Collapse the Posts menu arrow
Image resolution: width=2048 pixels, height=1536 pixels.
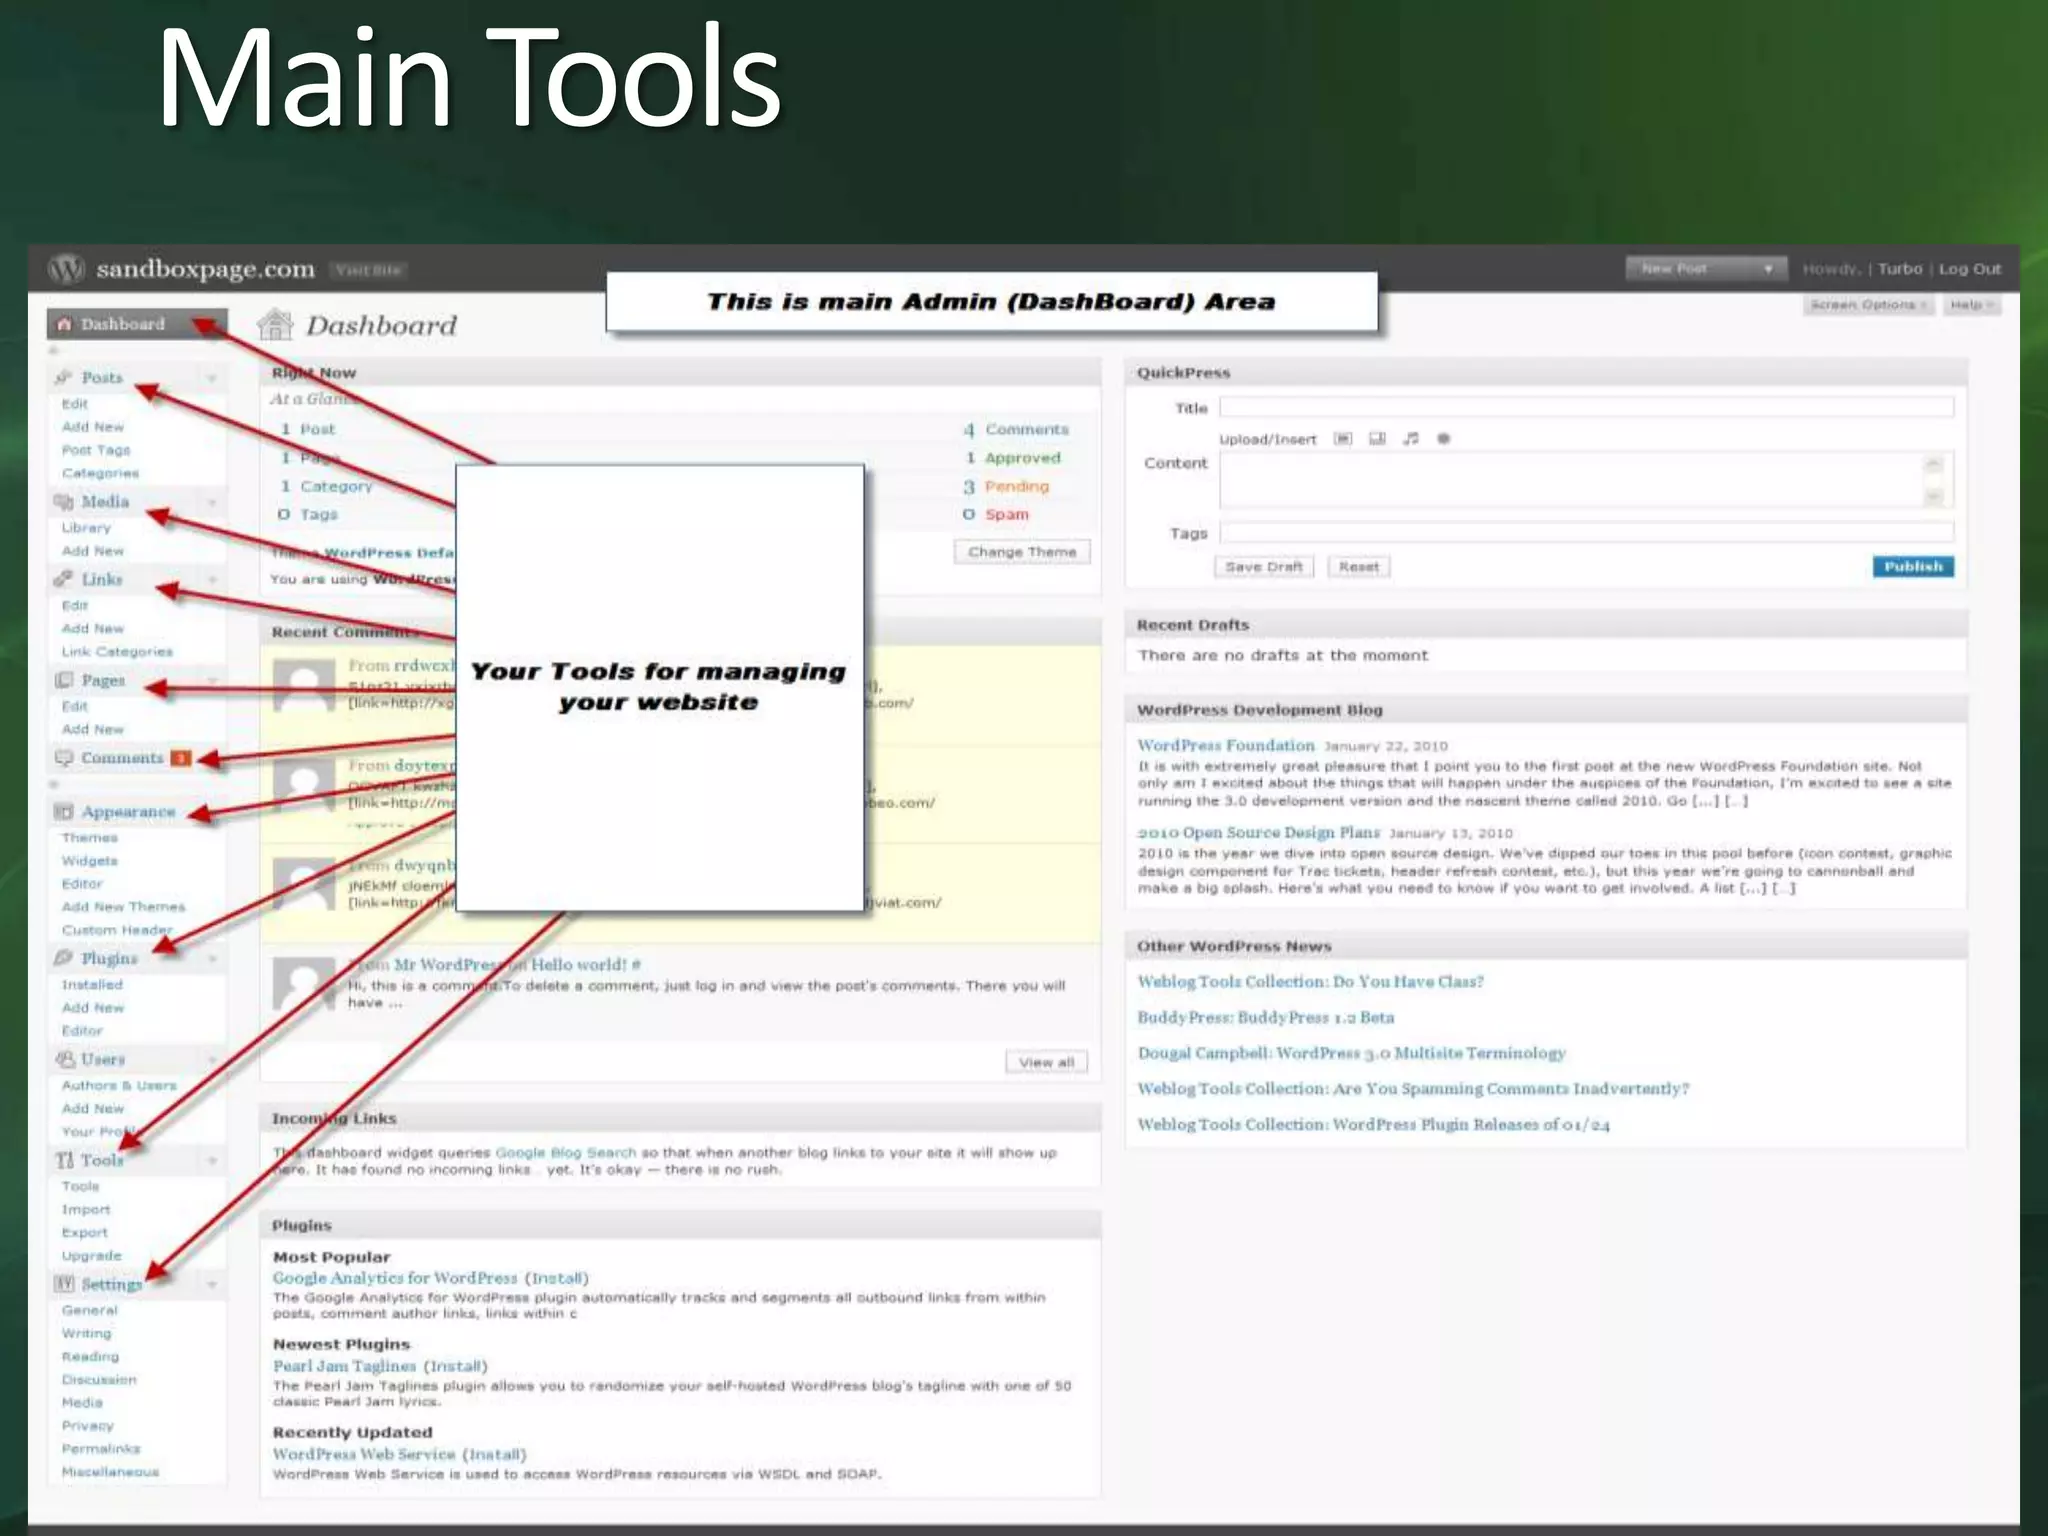[x=212, y=378]
